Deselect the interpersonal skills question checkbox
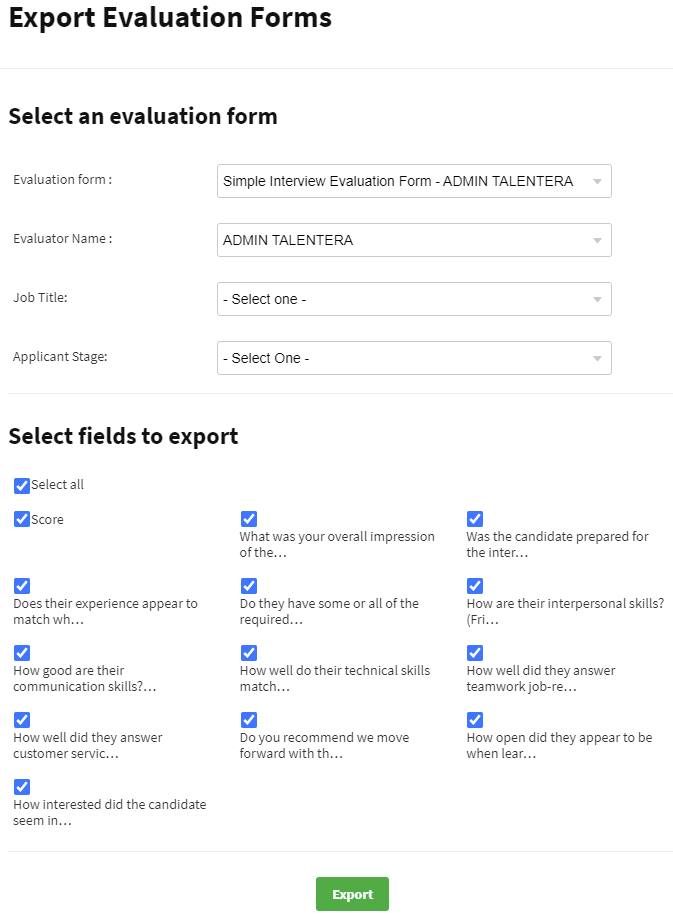 475,586
